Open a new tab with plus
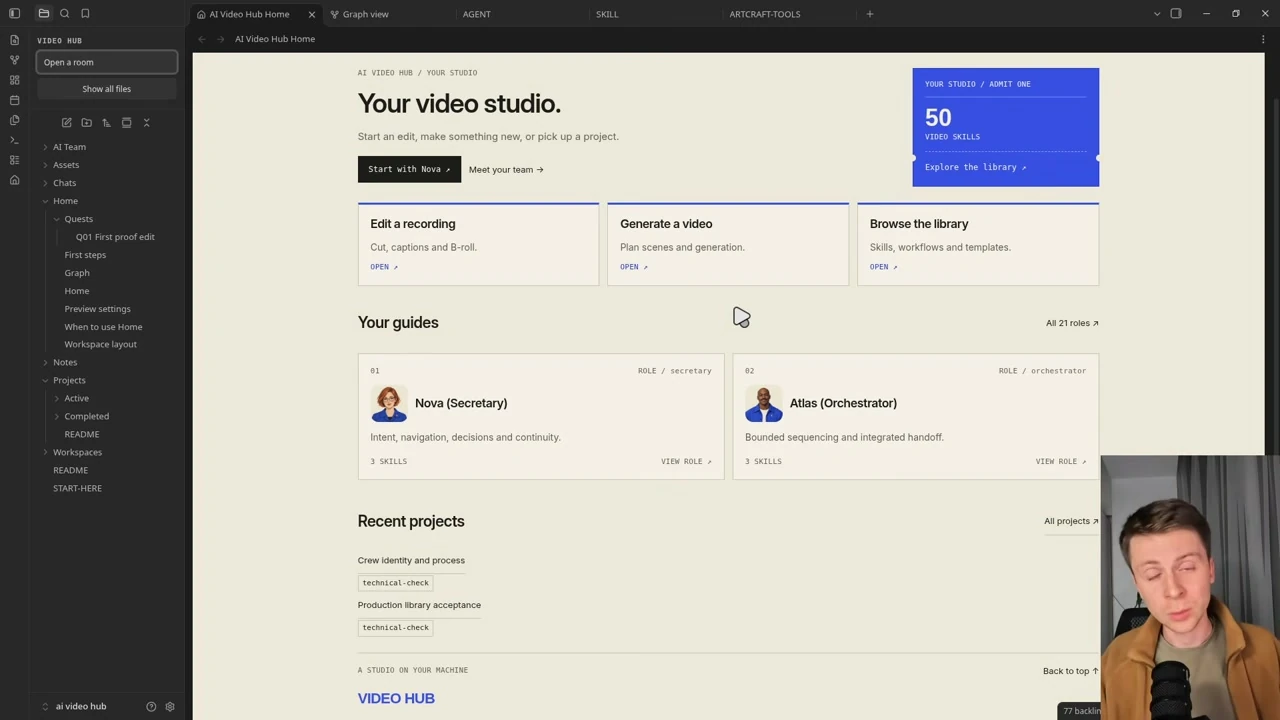This screenshot has width=1280, height=720. coord(870,14)
